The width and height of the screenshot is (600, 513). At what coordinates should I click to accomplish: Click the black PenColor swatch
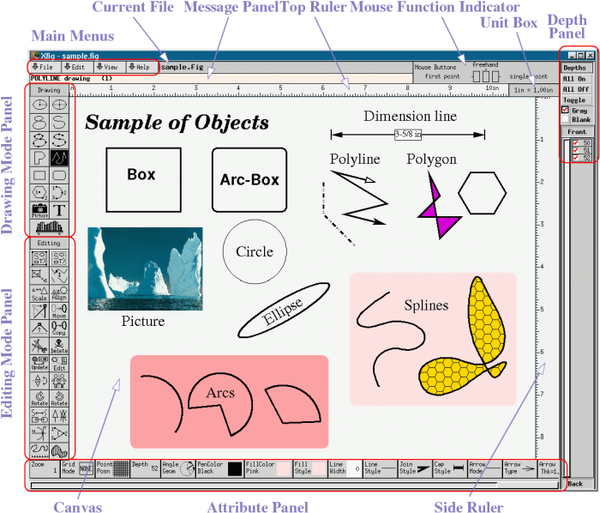click(x=234, y=469)
